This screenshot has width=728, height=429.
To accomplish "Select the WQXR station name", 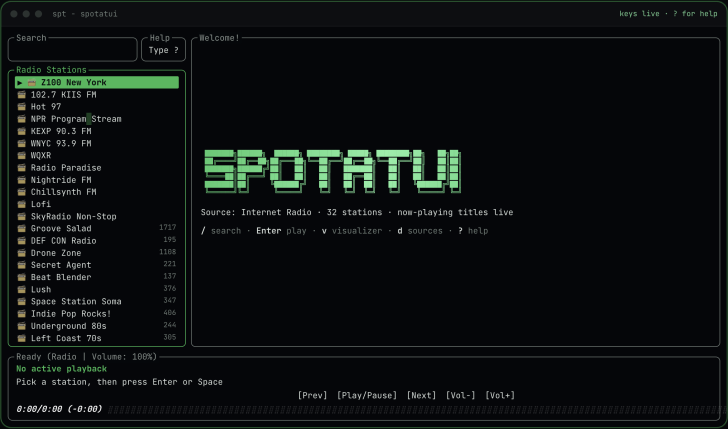I will tap(41, 156).
